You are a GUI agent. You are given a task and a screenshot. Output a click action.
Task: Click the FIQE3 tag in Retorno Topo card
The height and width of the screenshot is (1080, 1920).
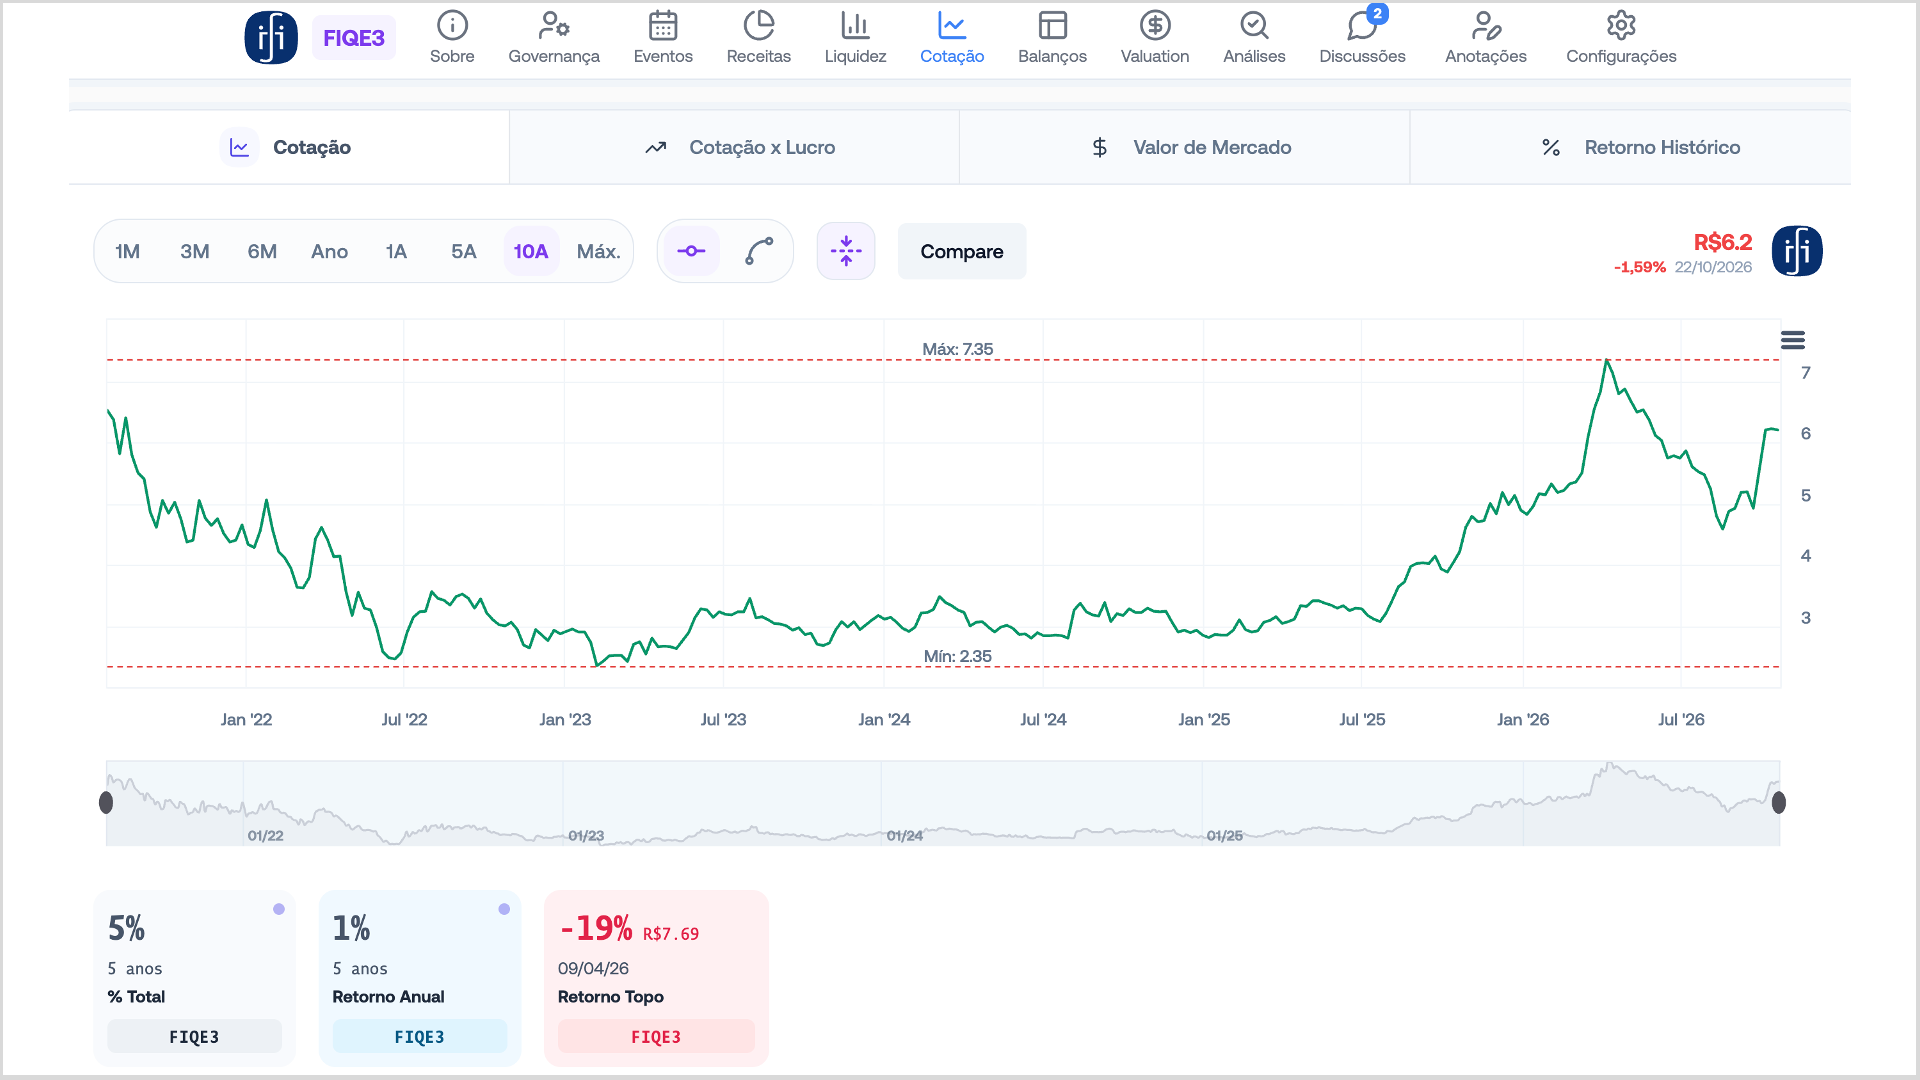pos(656,1037)
